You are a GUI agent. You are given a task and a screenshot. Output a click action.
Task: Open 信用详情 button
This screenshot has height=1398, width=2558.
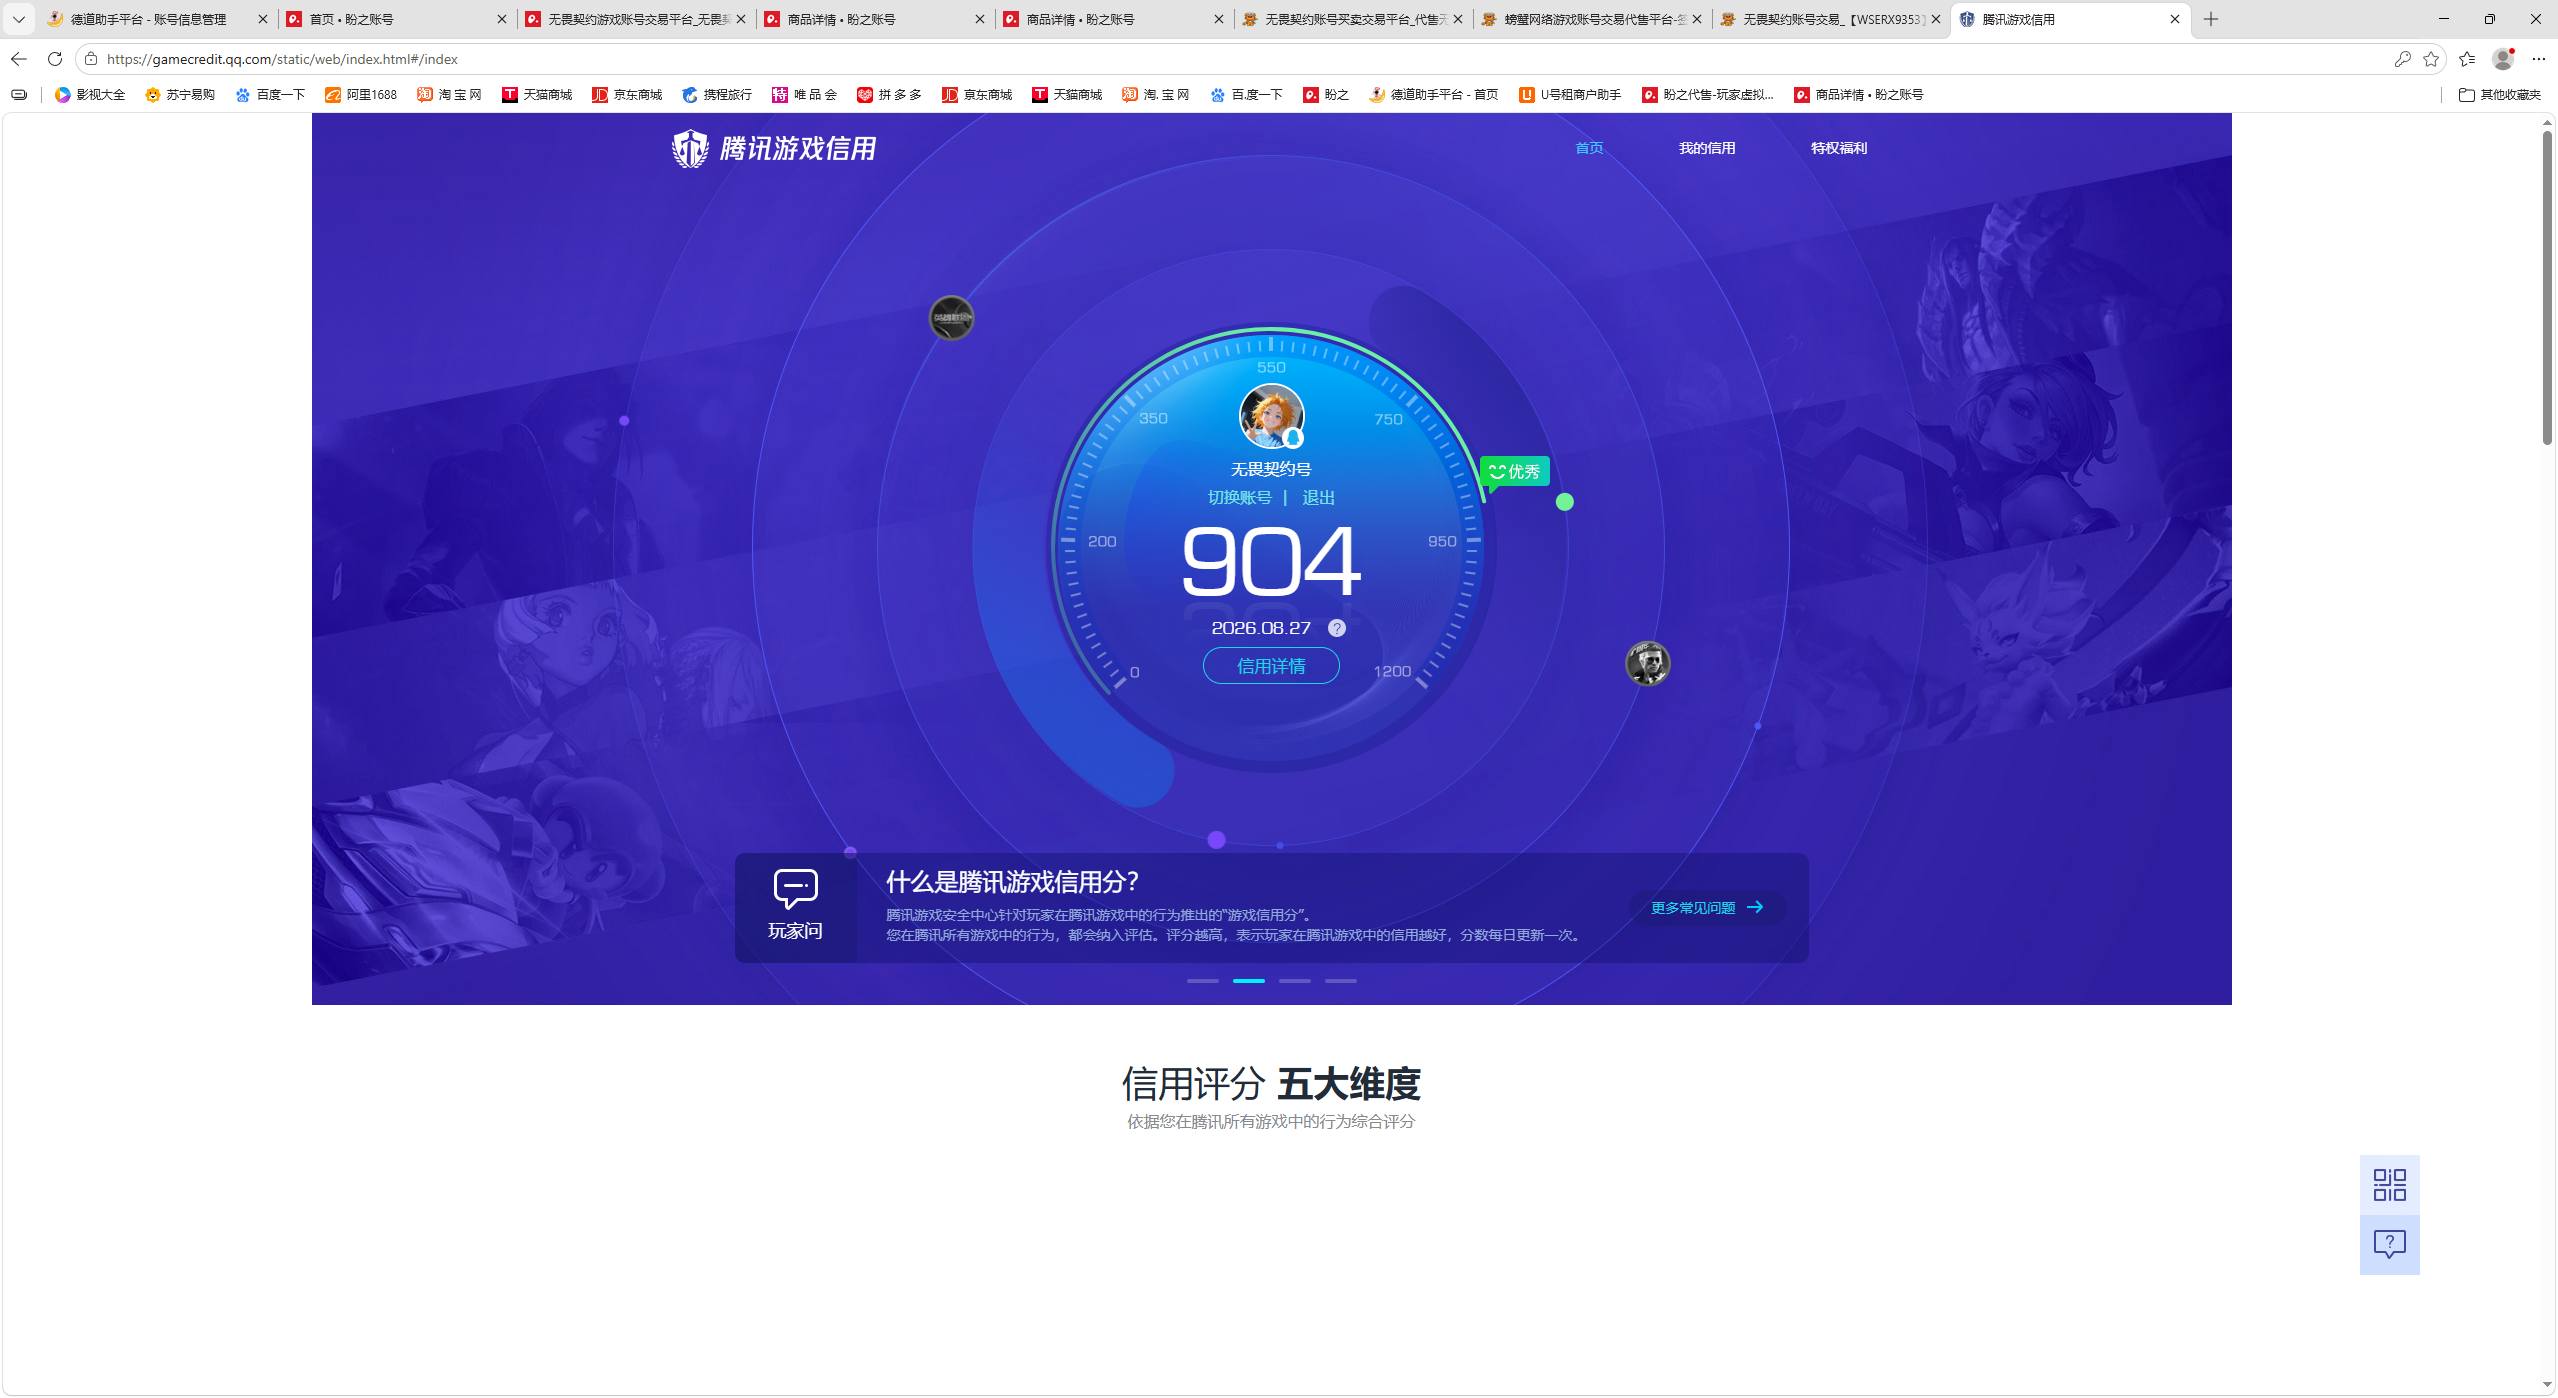(1271, 666)
